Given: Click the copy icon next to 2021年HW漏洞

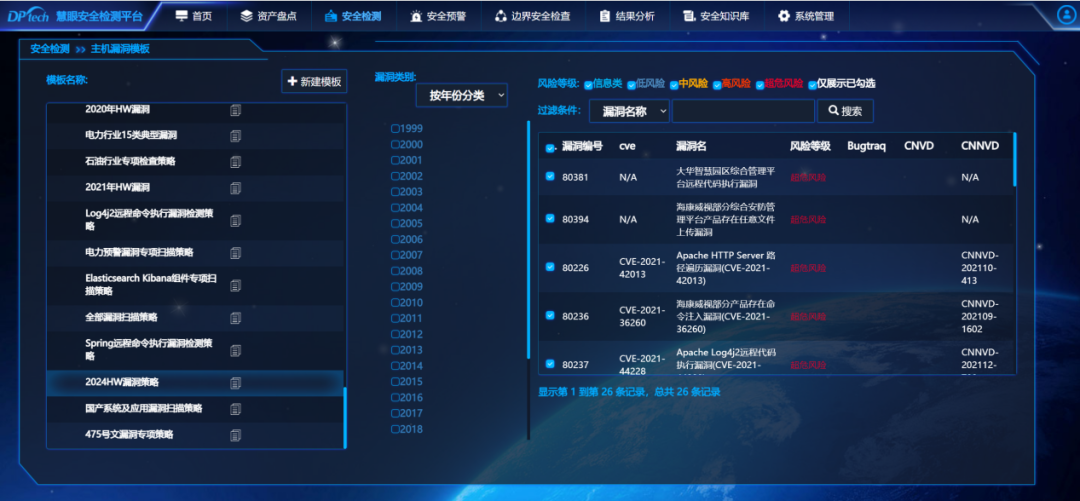Looking at the screenshot, I should (236, 187).
